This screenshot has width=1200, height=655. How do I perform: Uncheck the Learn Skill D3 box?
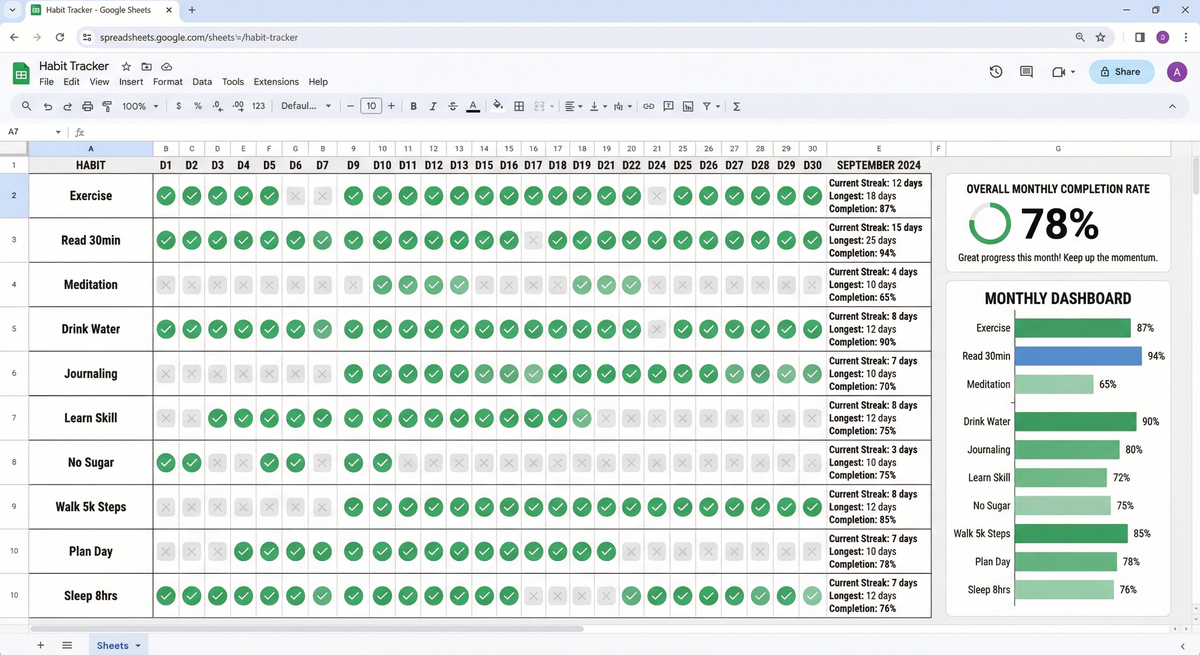click(217, 418)
